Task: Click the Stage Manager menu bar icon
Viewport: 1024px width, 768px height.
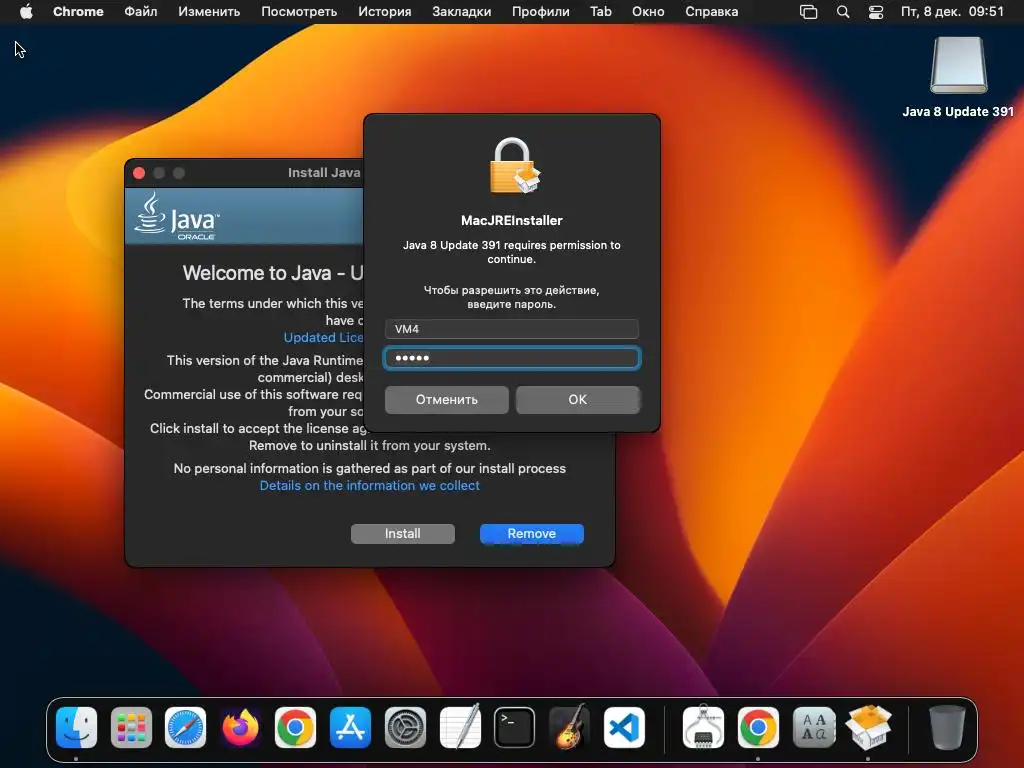Action: 808,12
